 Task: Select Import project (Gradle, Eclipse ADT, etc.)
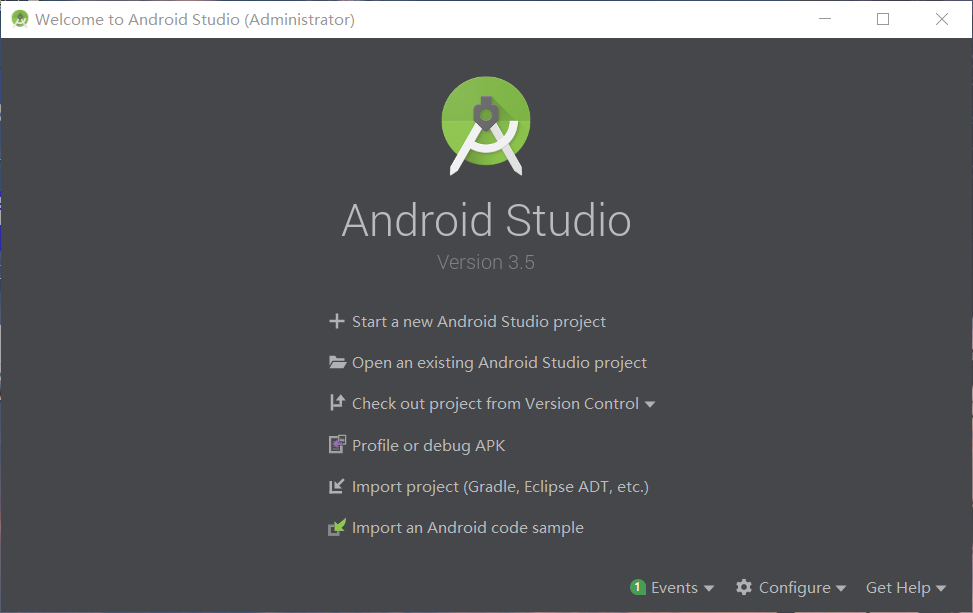(500, 486)
